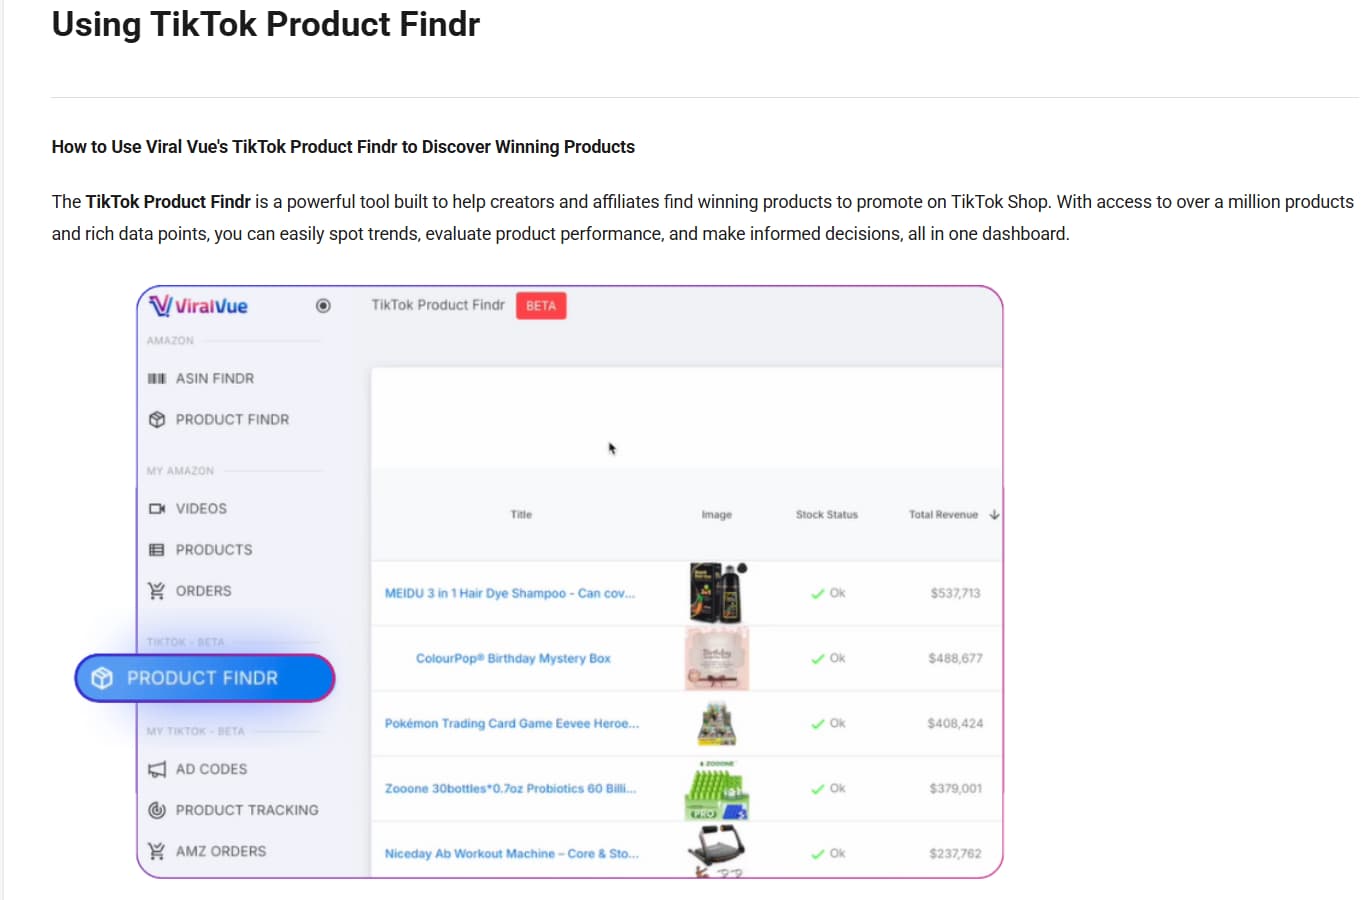1368x900 pixels.
Task: Click the PRODUCTS list icon
Action: point(157,550)
